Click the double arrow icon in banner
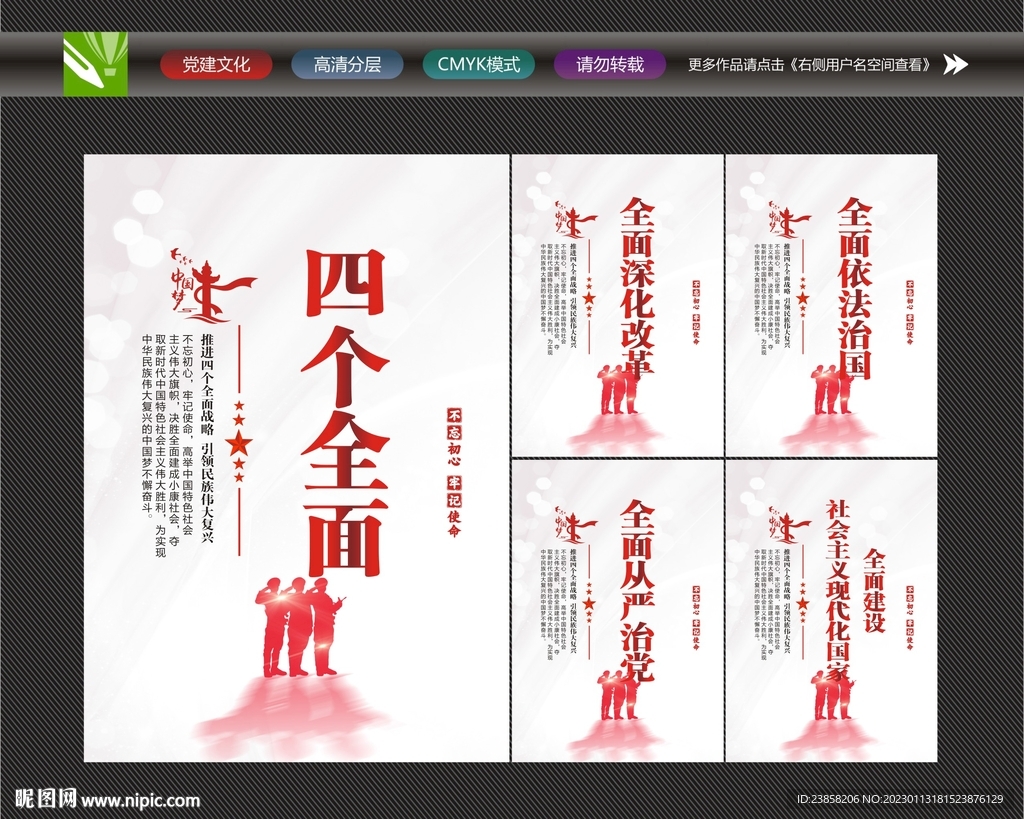The width and height of the screenshot is (1024, 819). 956,65
